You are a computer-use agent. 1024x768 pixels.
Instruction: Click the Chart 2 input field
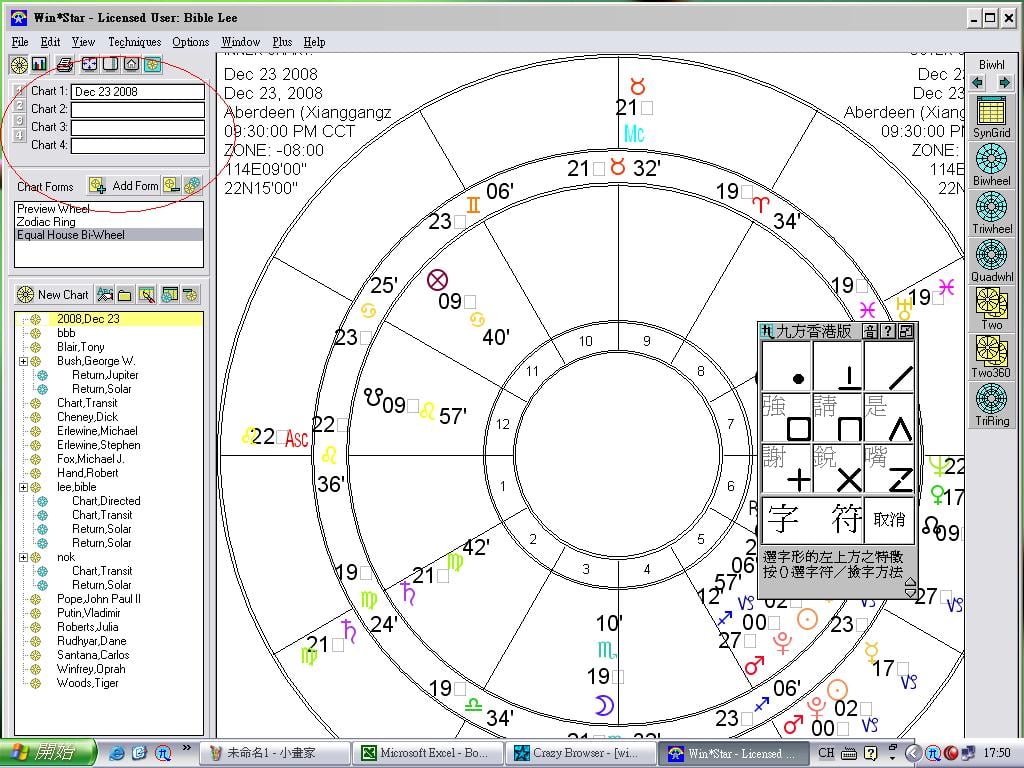[x=137, y=110]
